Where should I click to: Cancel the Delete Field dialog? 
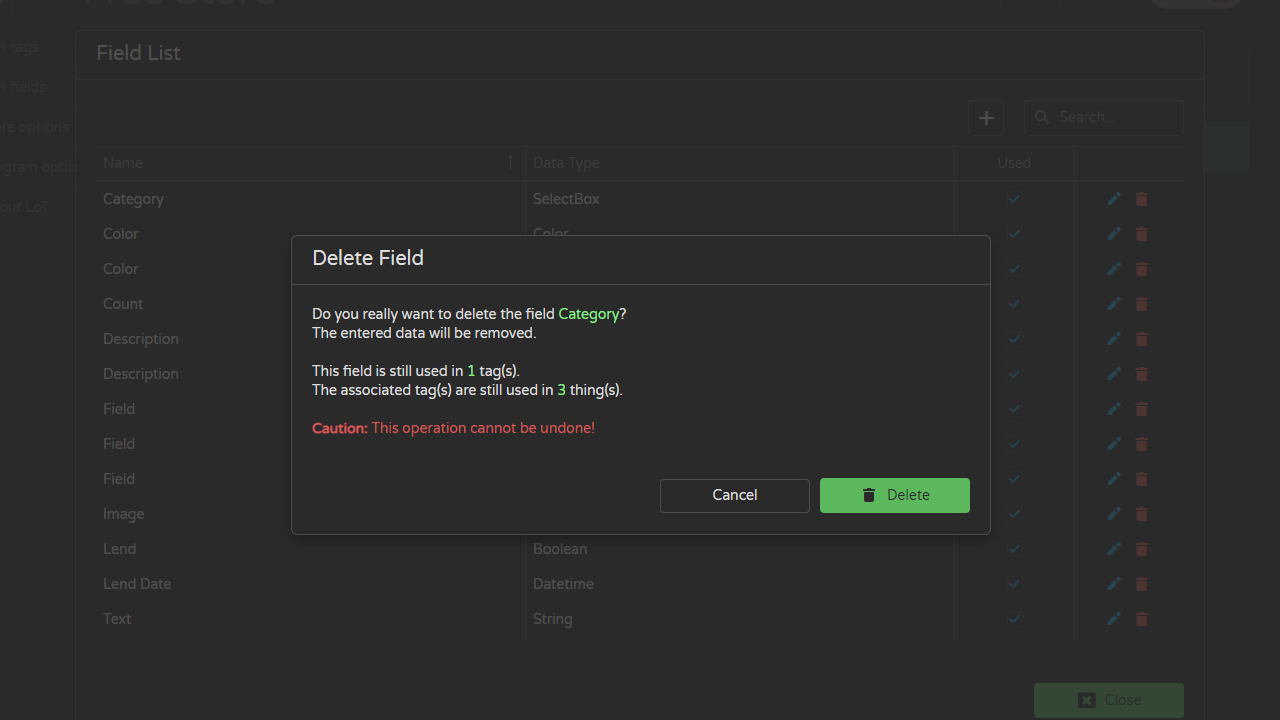(735, 495)
